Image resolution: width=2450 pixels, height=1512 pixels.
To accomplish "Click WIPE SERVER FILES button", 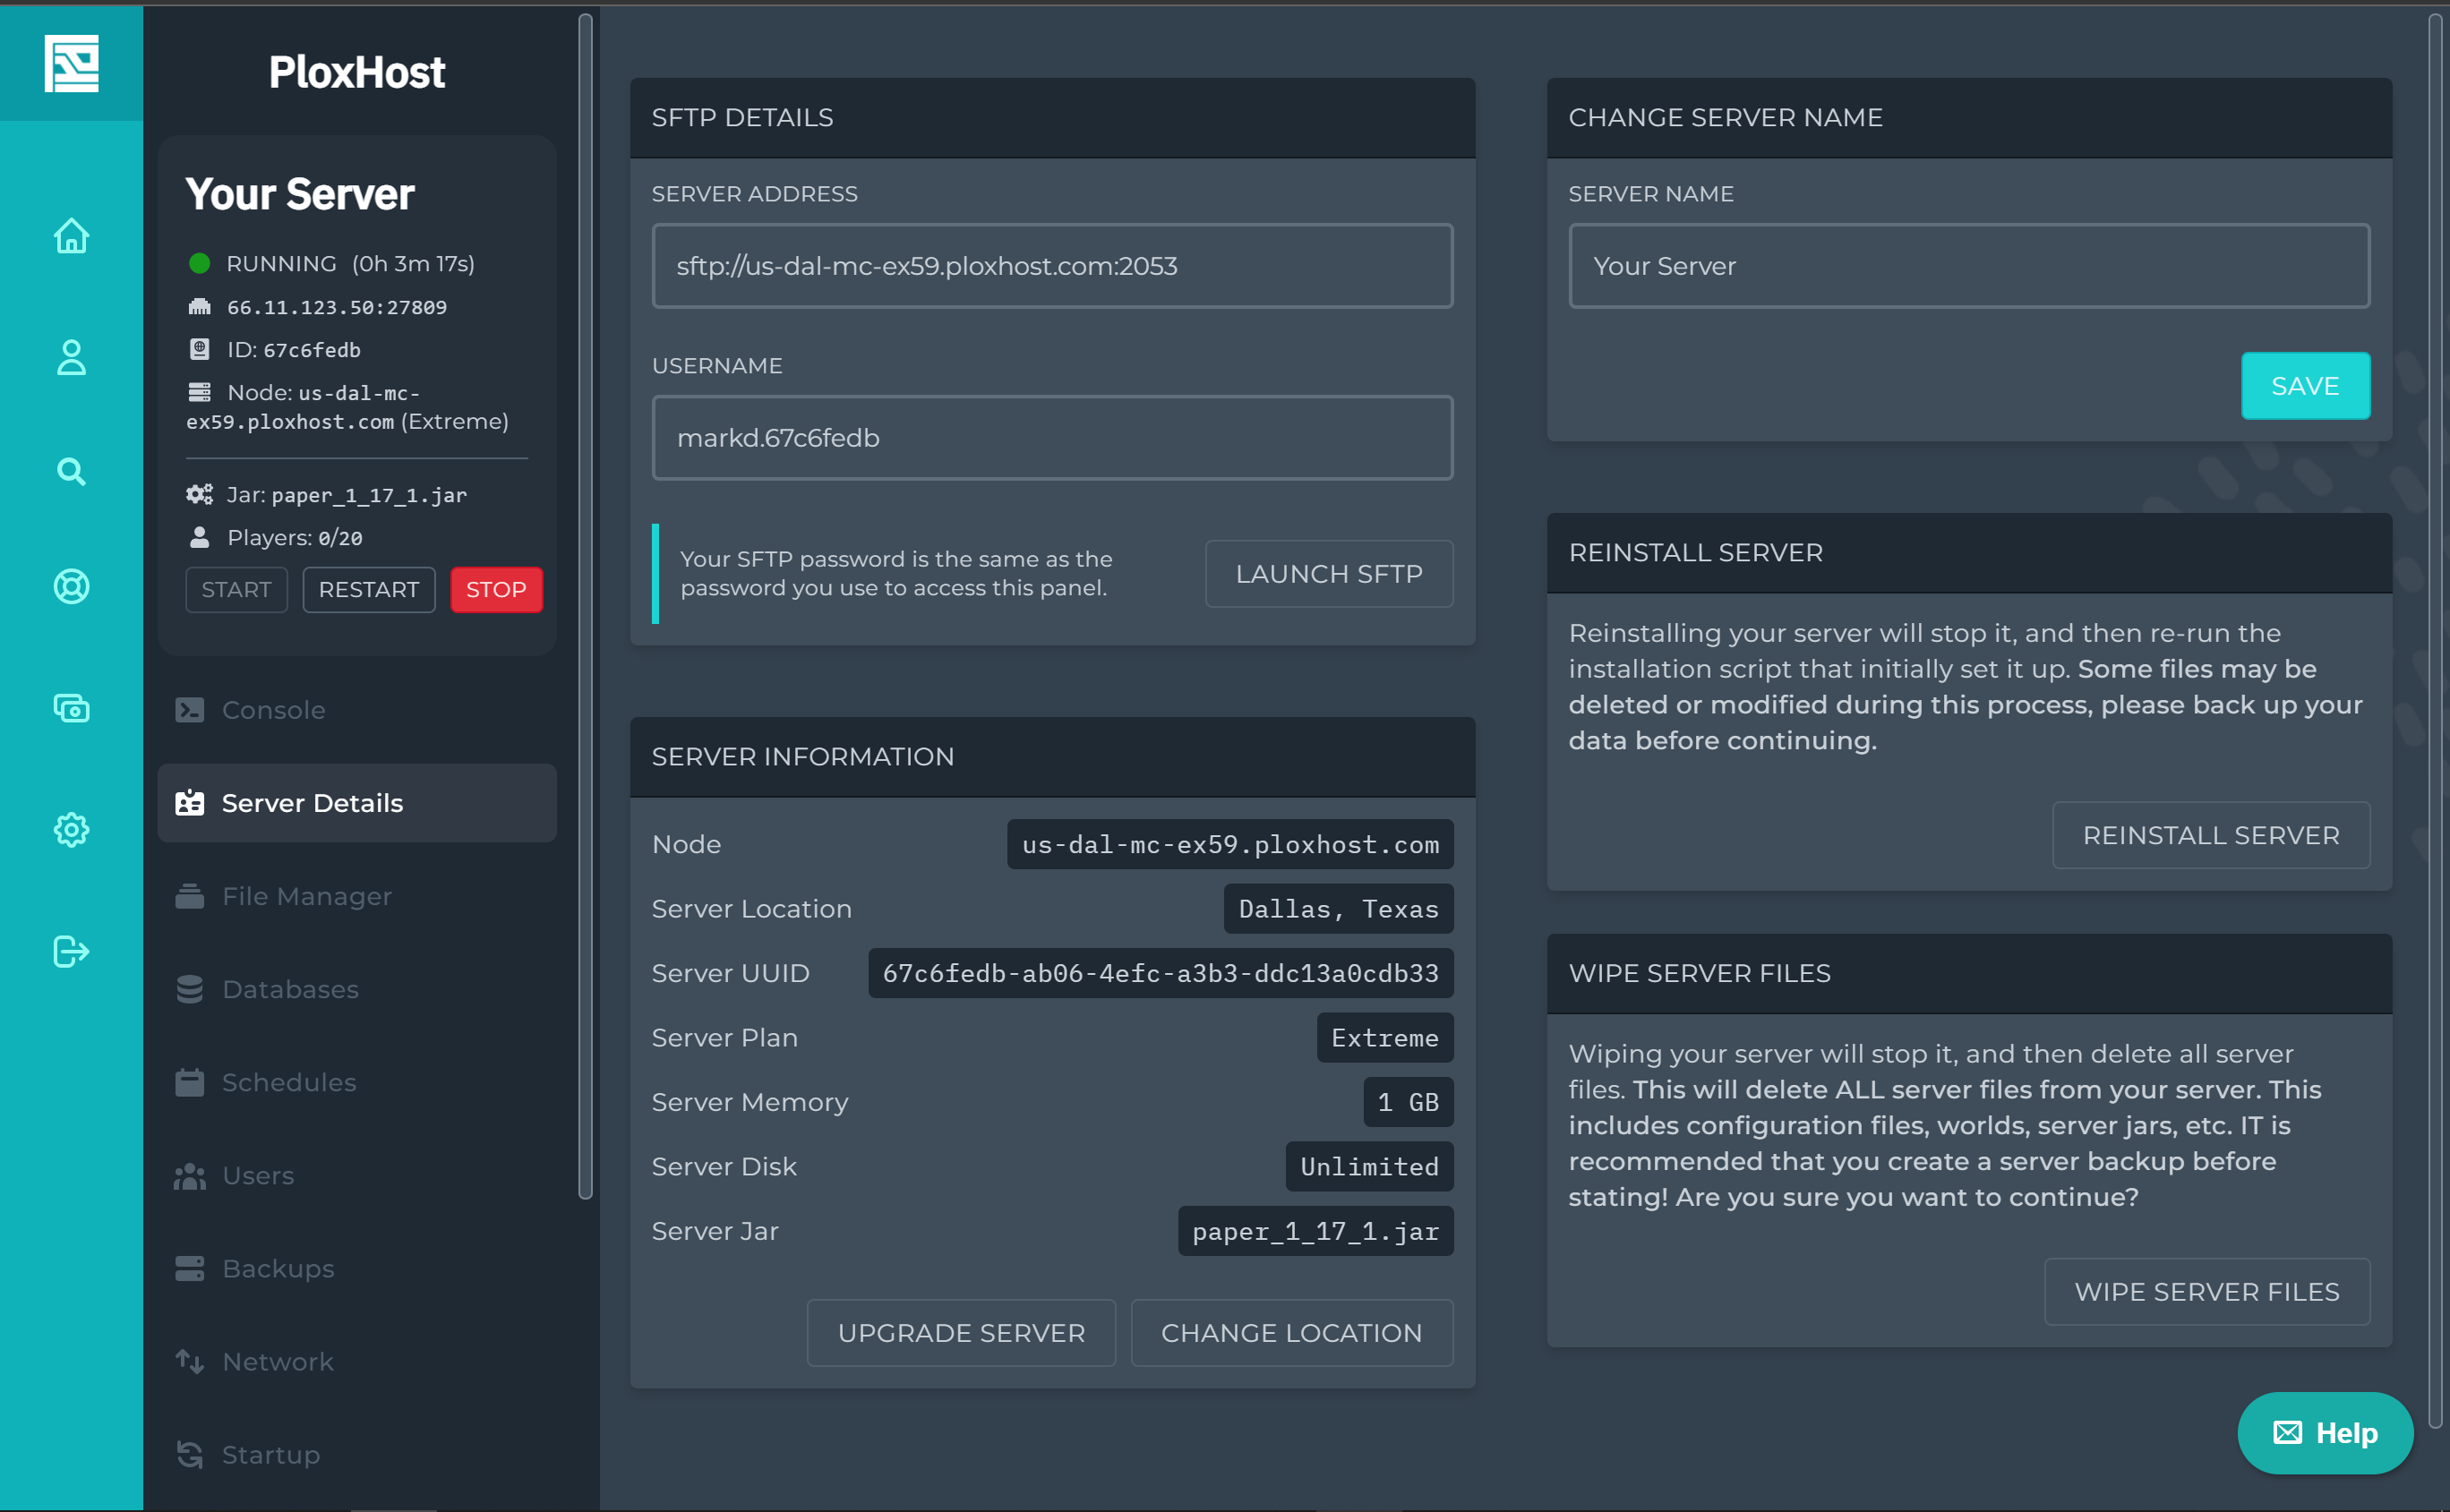I will 2208,1292.
